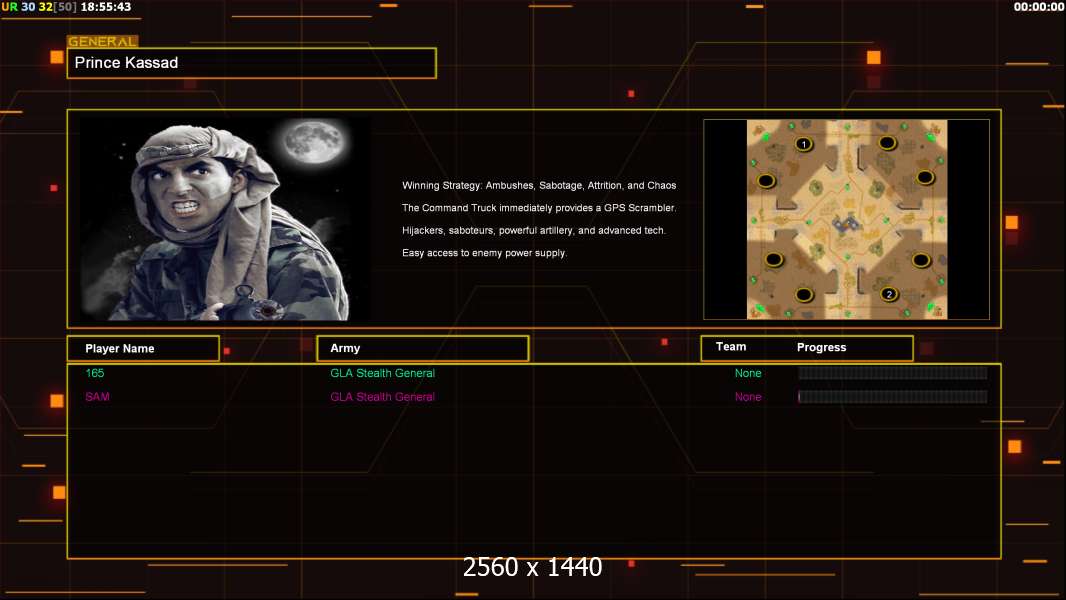
Task: Click the Progress column label
Action: [821, 347]
